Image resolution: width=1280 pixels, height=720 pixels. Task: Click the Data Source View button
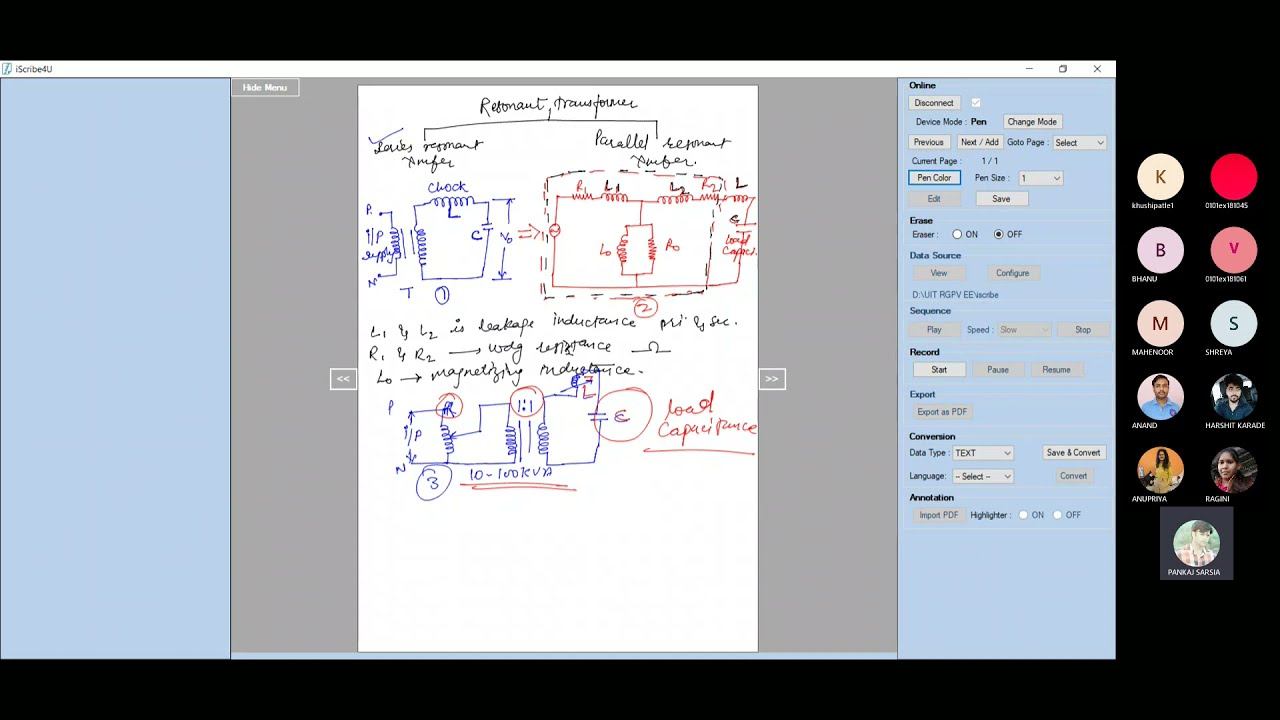(x=939, y=273)
